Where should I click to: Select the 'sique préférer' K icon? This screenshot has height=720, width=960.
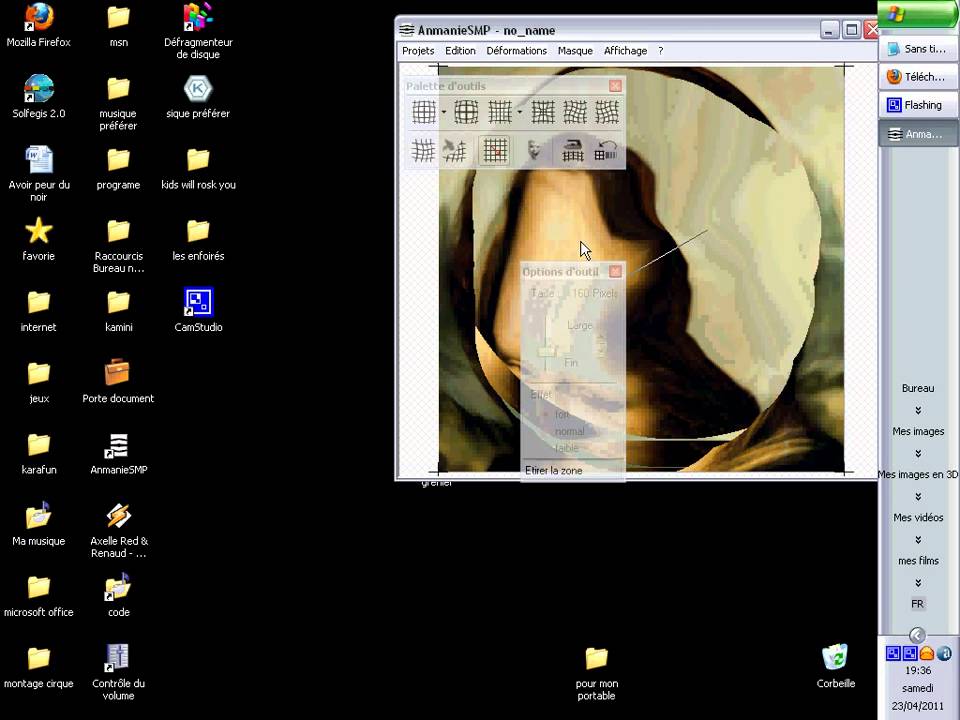(x=198, y=96)
